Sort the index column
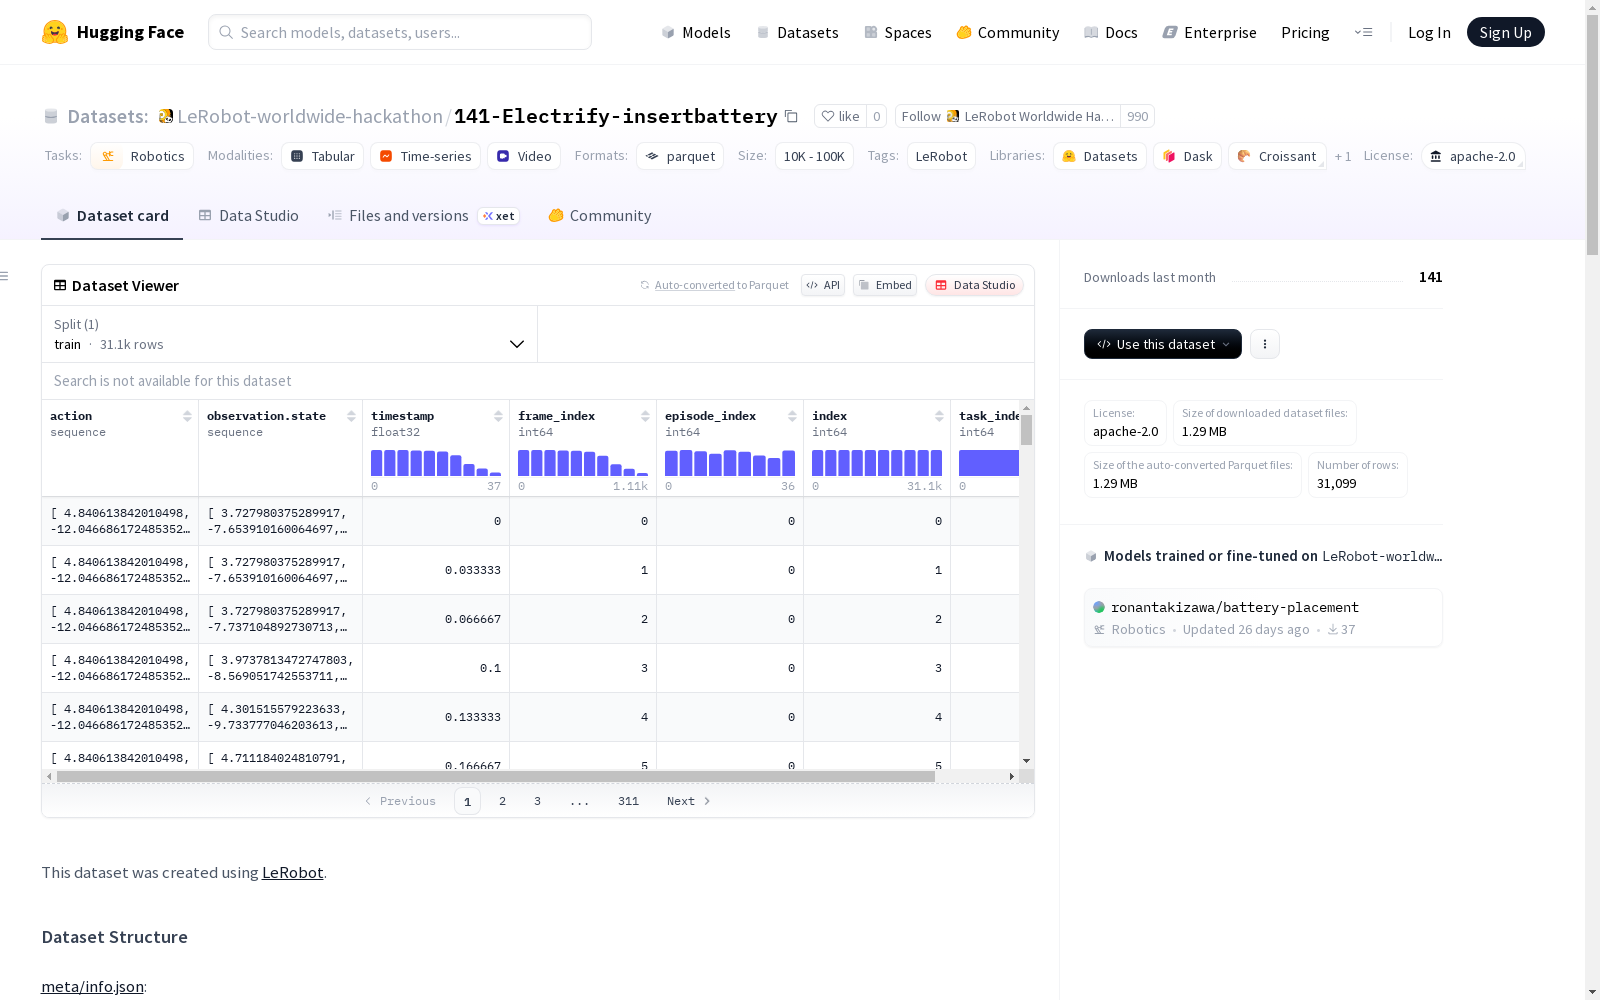1600x1000 pixels. click(939, 416)
